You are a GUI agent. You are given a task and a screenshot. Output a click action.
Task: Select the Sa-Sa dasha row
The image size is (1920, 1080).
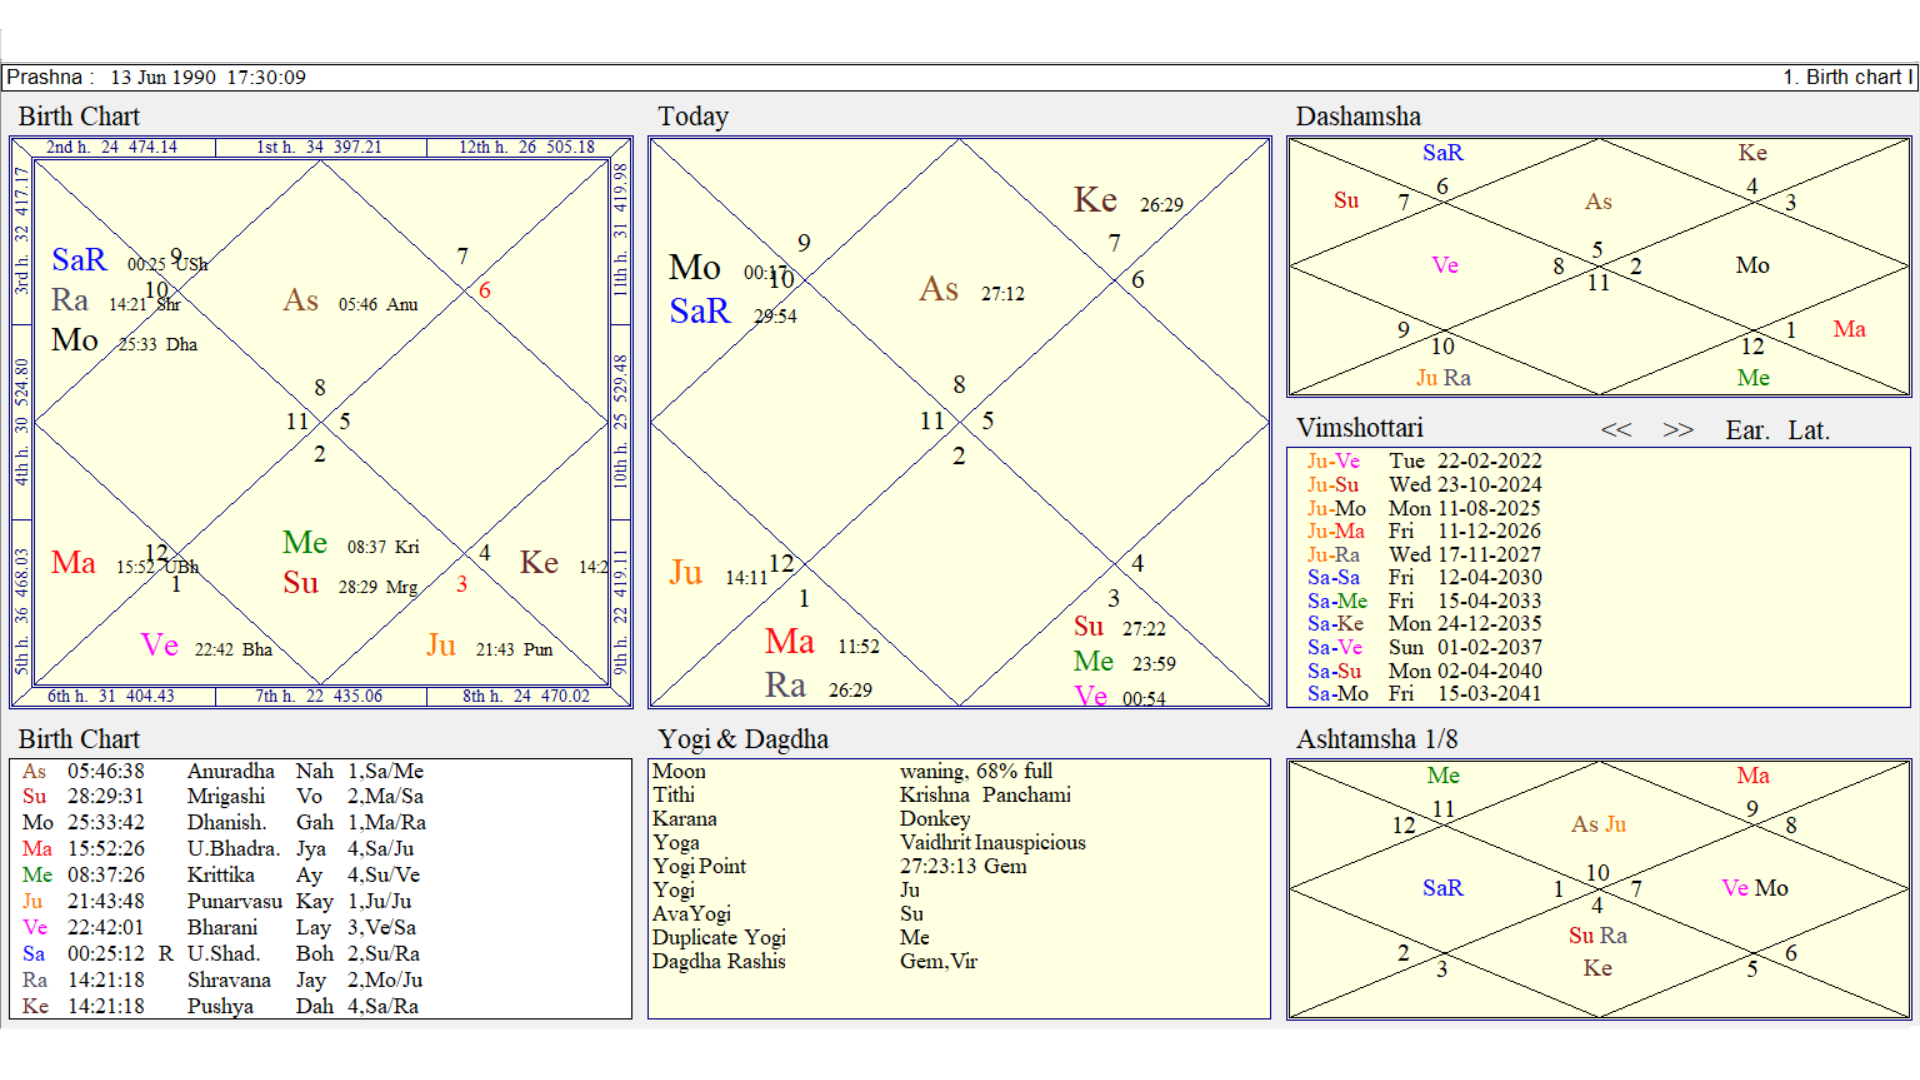coord(1424,577)
